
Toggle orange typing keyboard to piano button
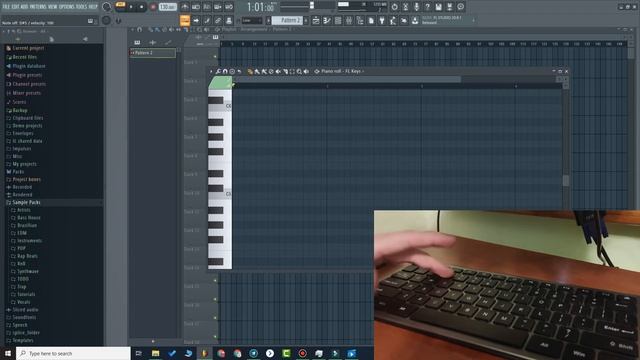[185, 20]
